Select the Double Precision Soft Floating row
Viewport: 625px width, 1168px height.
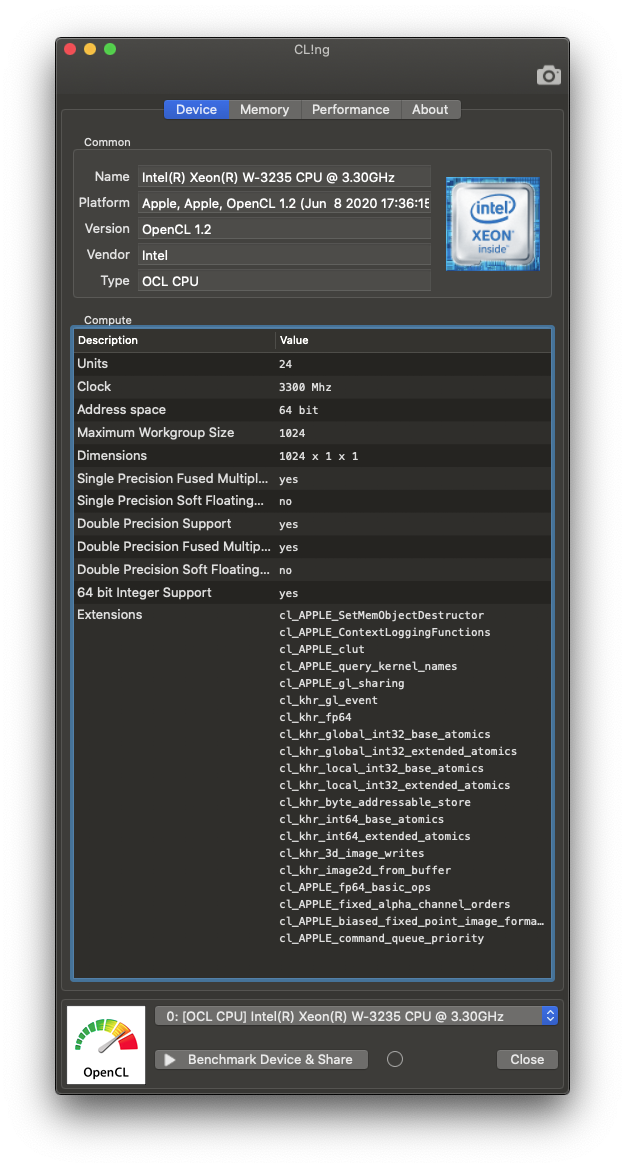[x=313, y=570]
